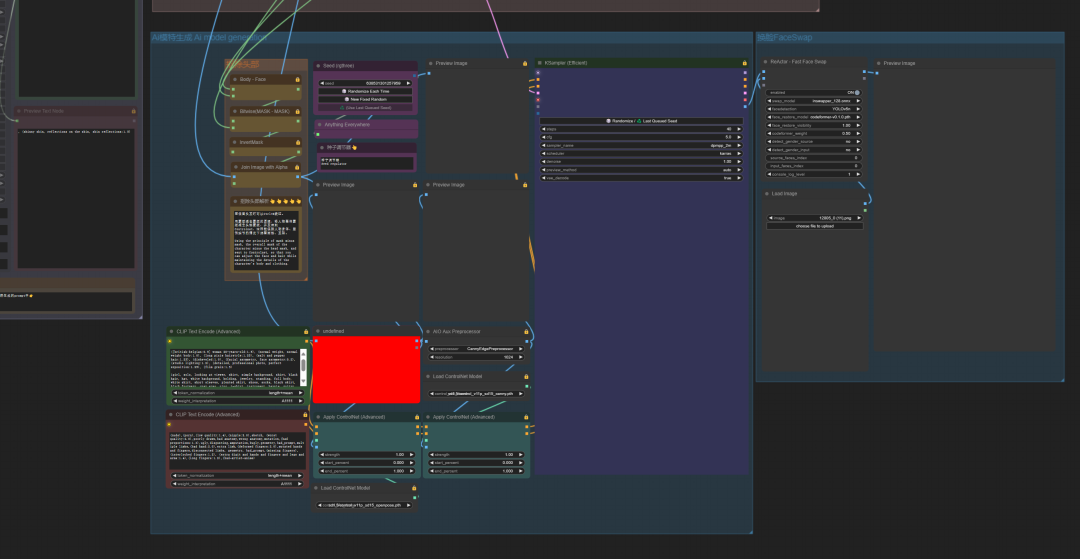The height and width of the screenshot is (559, 1080).
Task: Click scrollbar down arrow in green CLIP prompt box
Action: (303, 380)
